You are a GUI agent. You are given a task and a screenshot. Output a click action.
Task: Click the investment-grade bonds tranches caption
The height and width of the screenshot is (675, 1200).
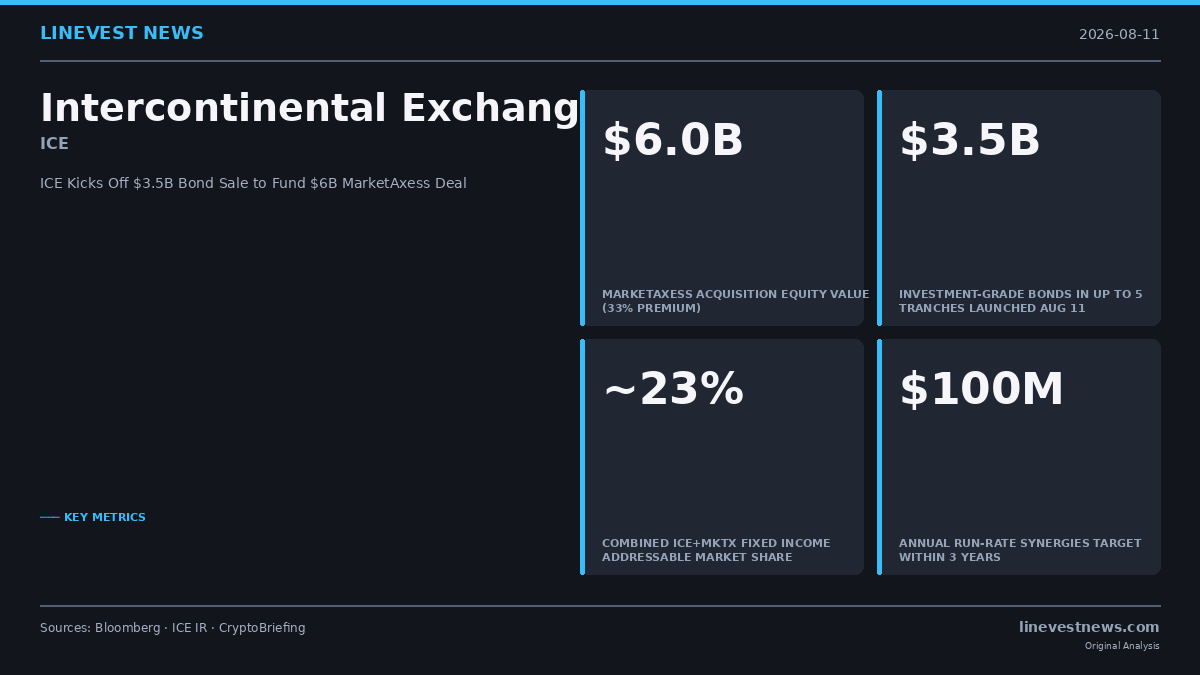pyautogui.click(x=1020, y=302)
